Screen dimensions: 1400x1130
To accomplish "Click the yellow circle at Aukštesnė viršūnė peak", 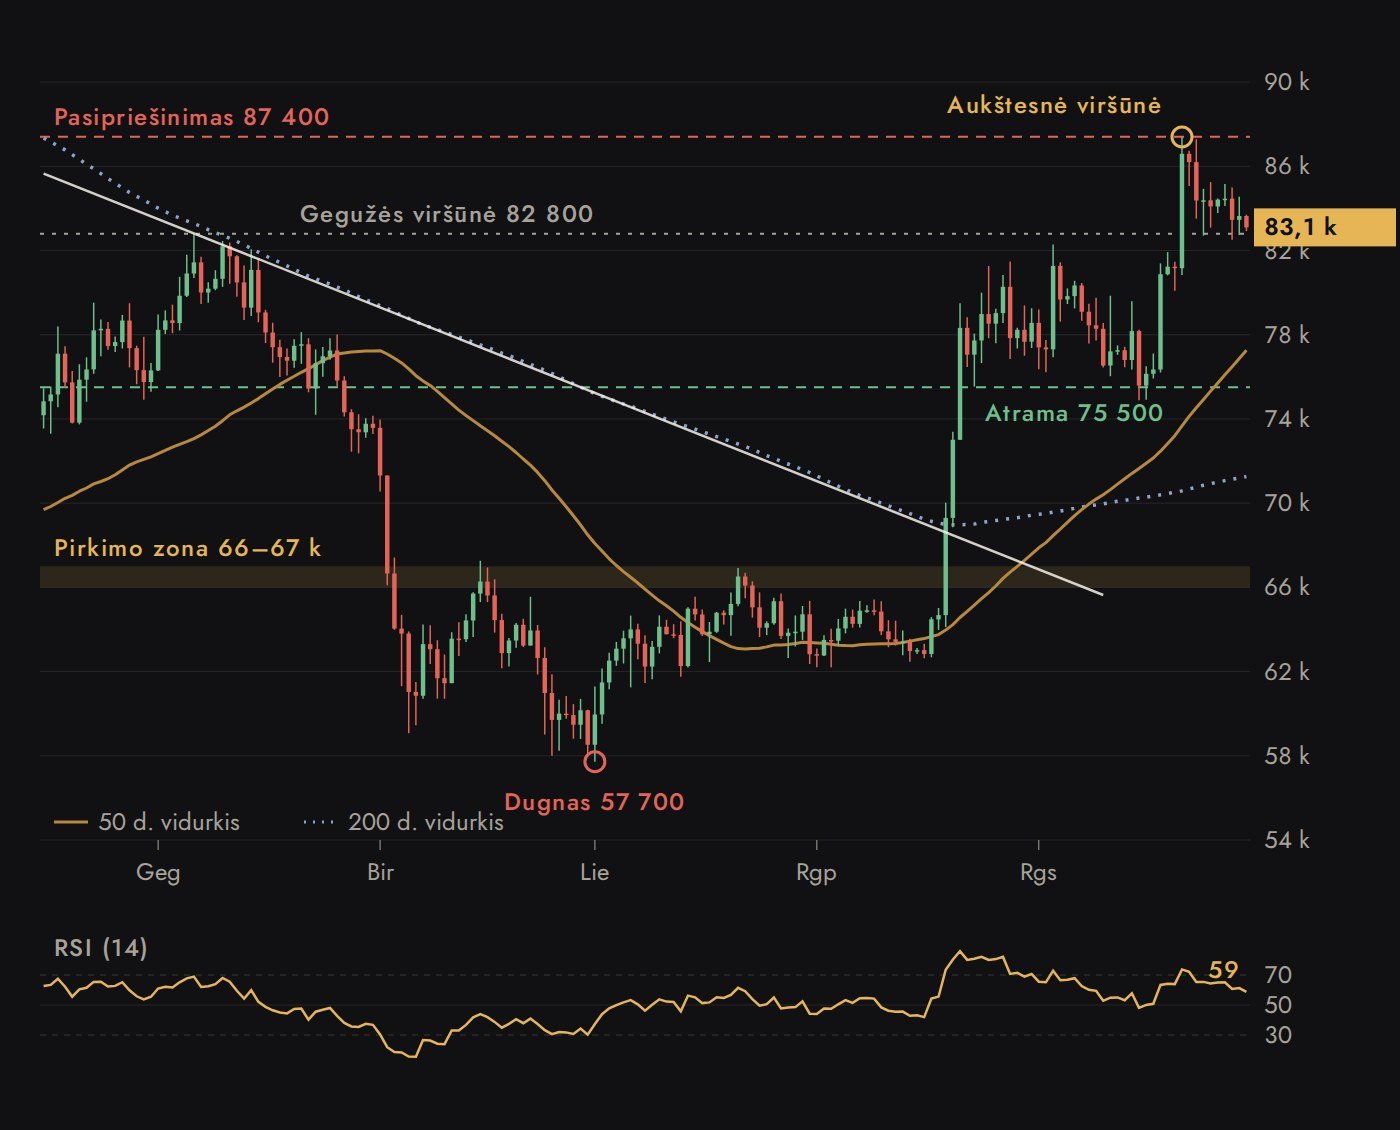I will 1181,137.
